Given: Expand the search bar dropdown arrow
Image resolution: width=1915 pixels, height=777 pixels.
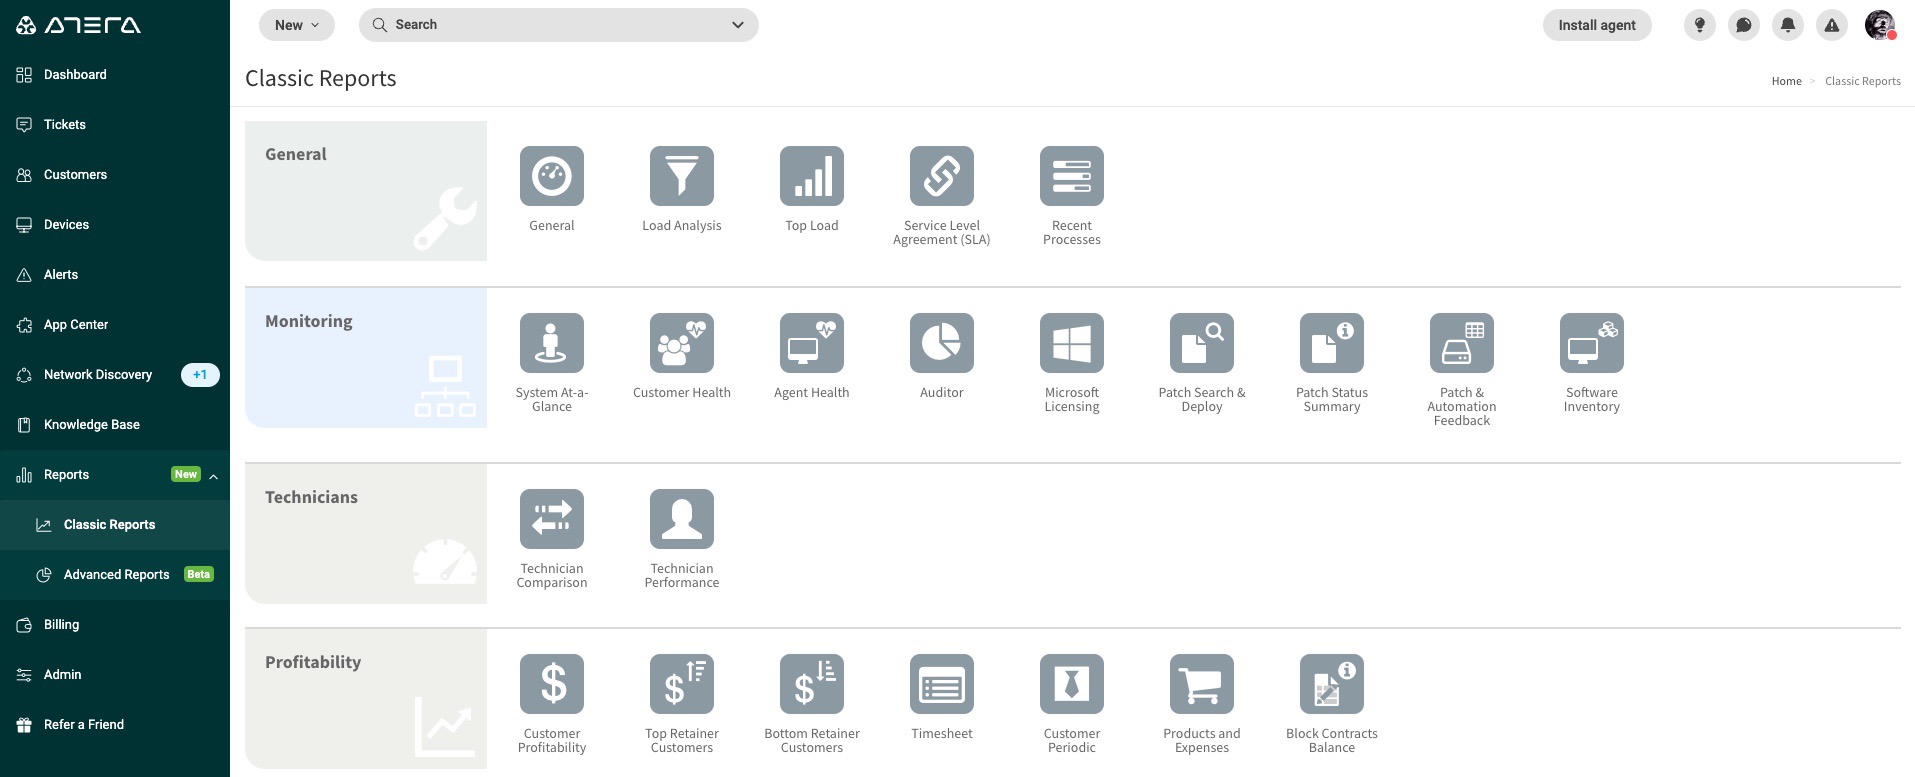Looking at the screenshot, I should (x=738, y=25).
